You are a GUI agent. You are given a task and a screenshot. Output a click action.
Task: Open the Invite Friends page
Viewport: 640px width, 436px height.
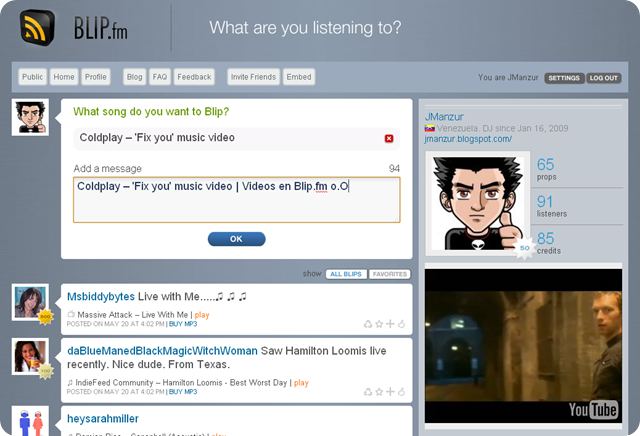coord(253,77)
